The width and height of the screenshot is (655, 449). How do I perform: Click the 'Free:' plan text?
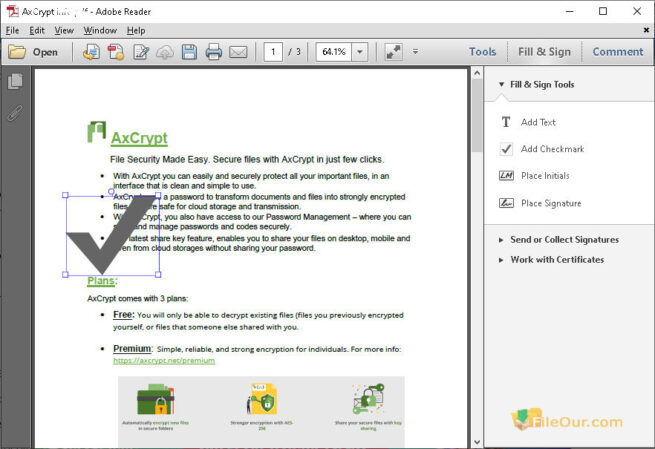pos(124,315)
